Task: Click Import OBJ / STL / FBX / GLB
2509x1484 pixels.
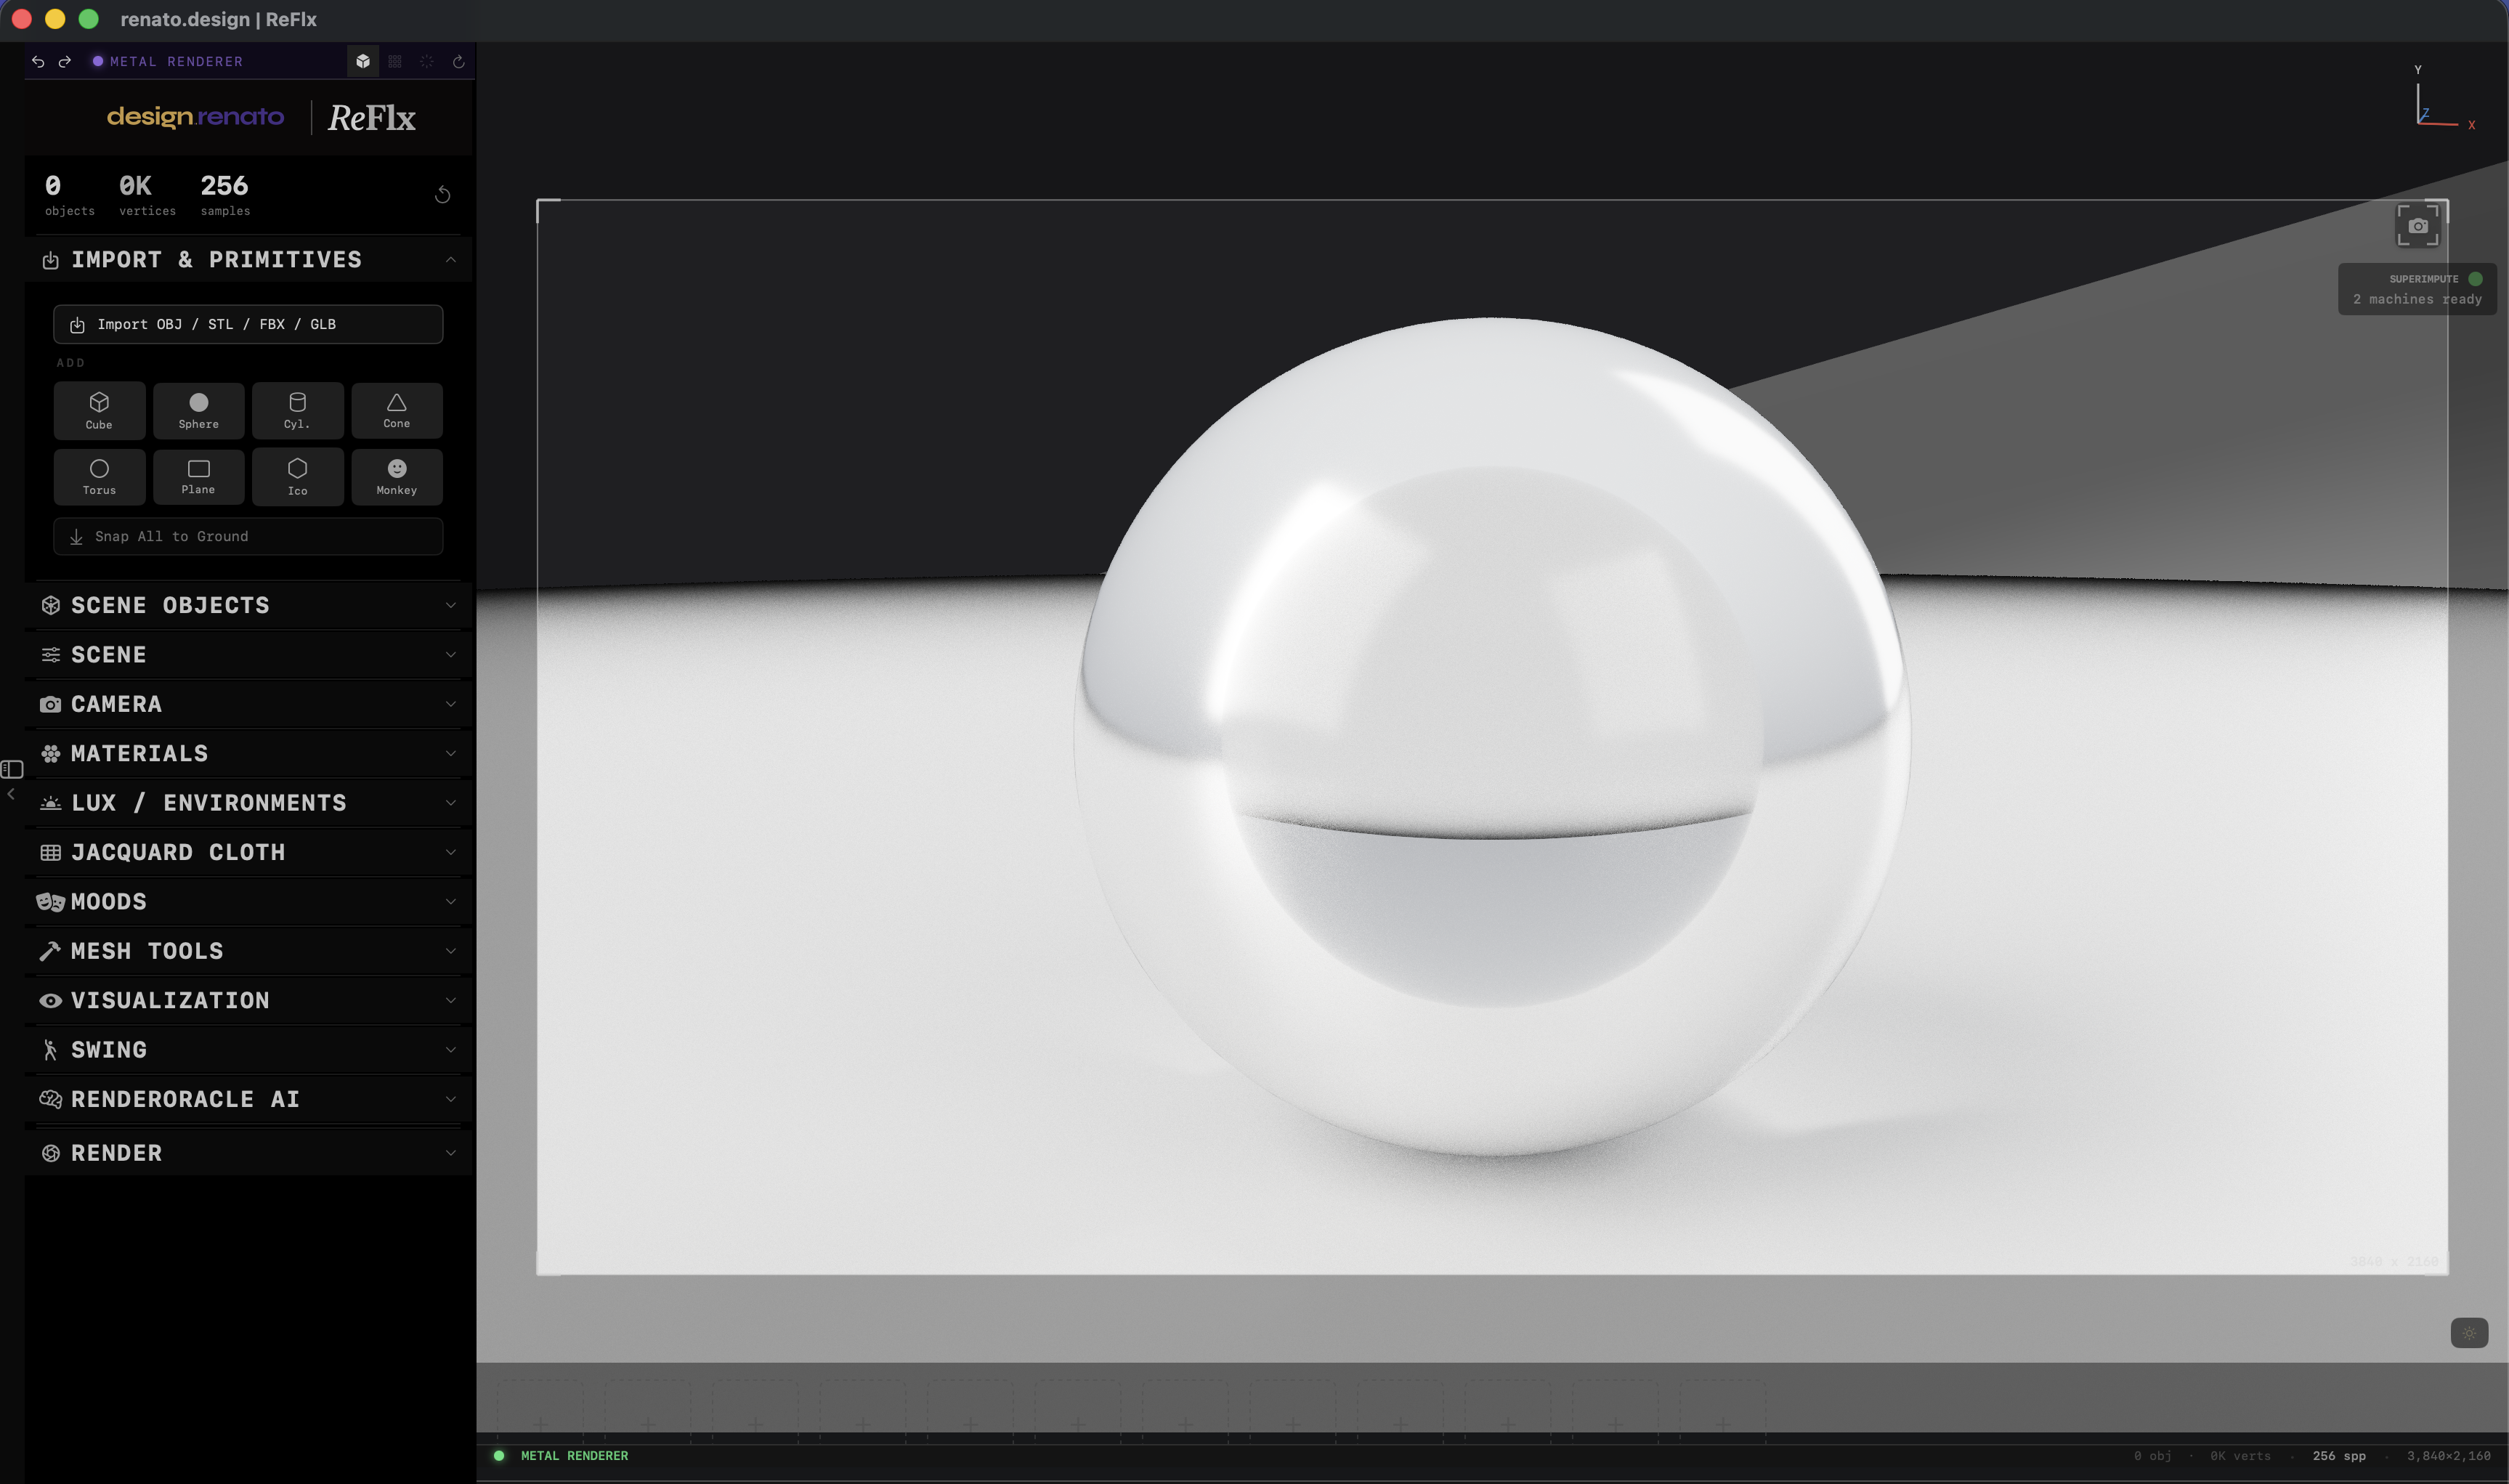Action: [x=247, y=324]
